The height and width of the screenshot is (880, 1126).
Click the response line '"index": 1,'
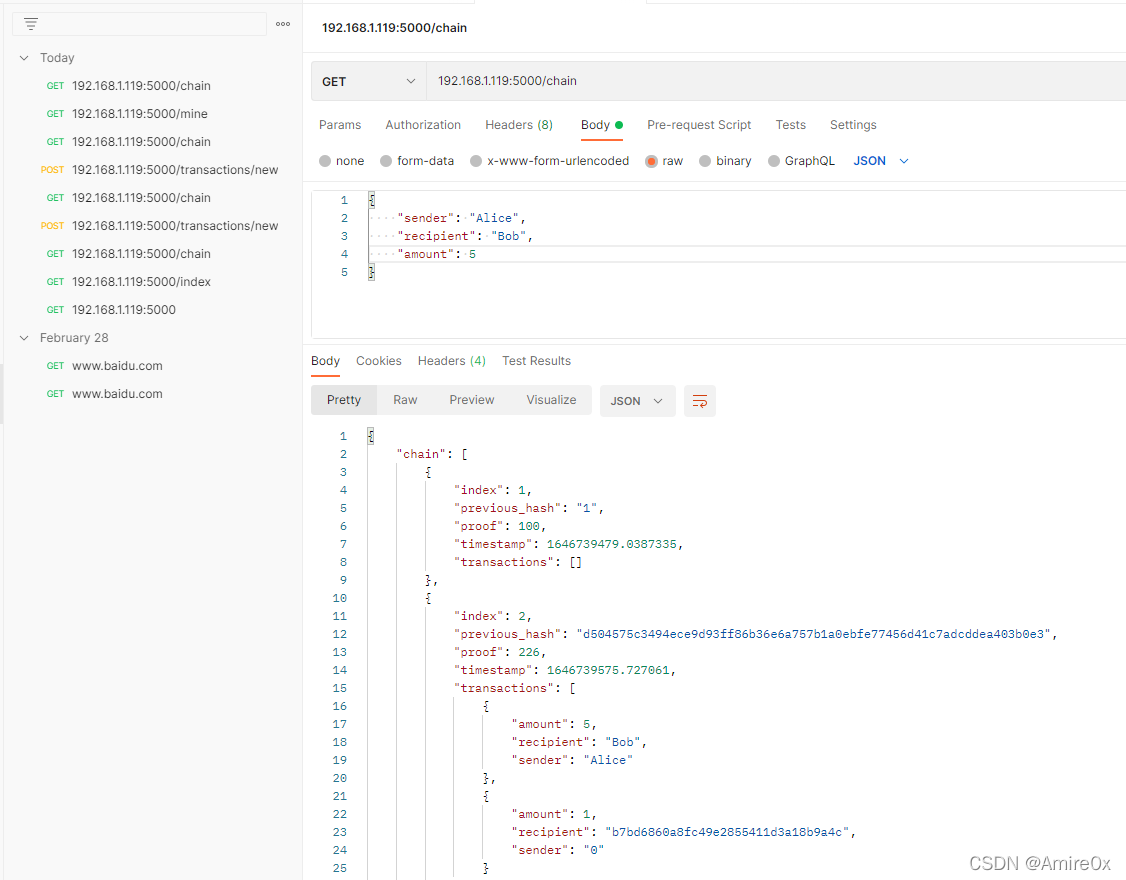(493, 490)
